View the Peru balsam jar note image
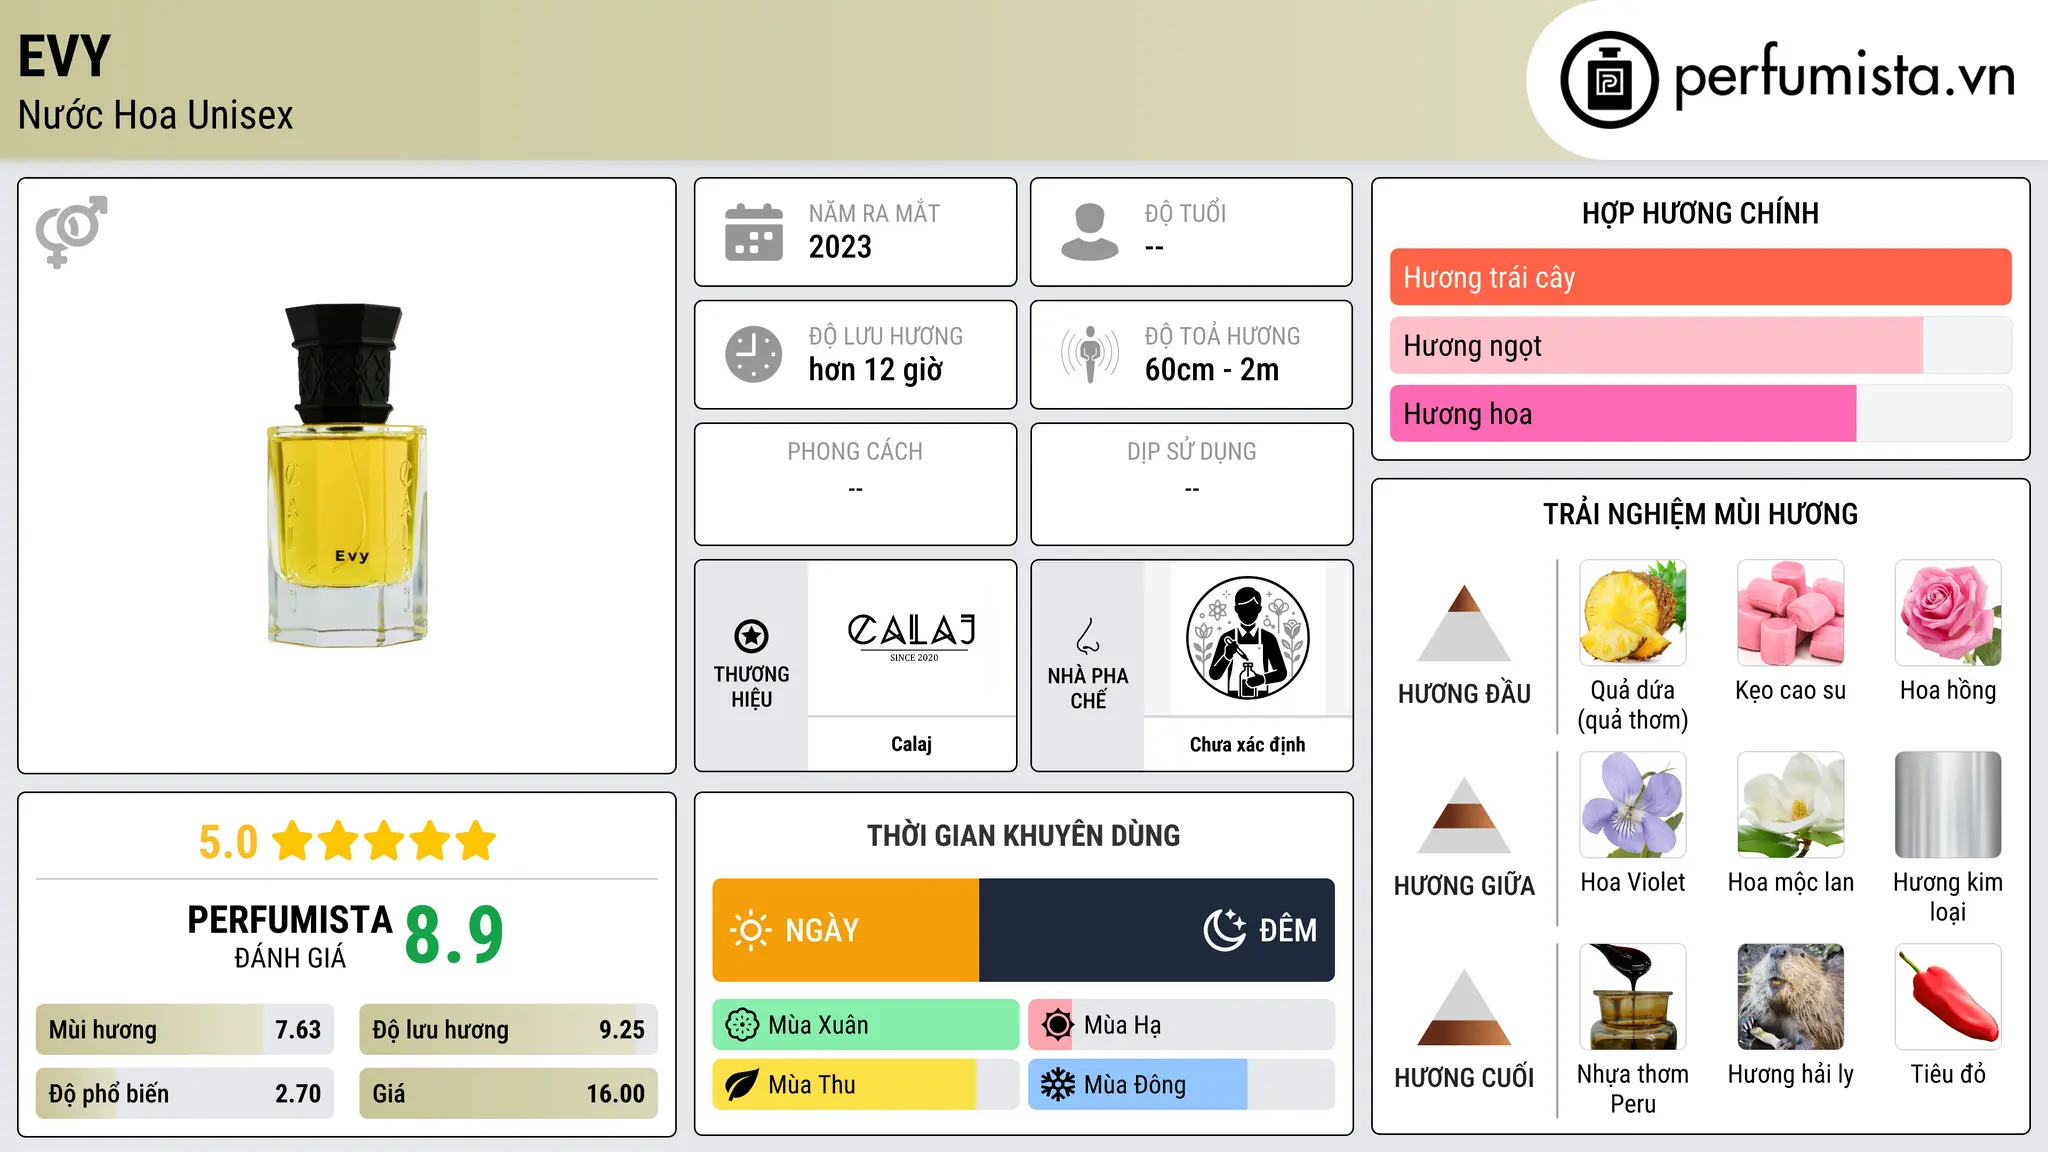This screenshot has height=1152, width=2048. 1633,997
